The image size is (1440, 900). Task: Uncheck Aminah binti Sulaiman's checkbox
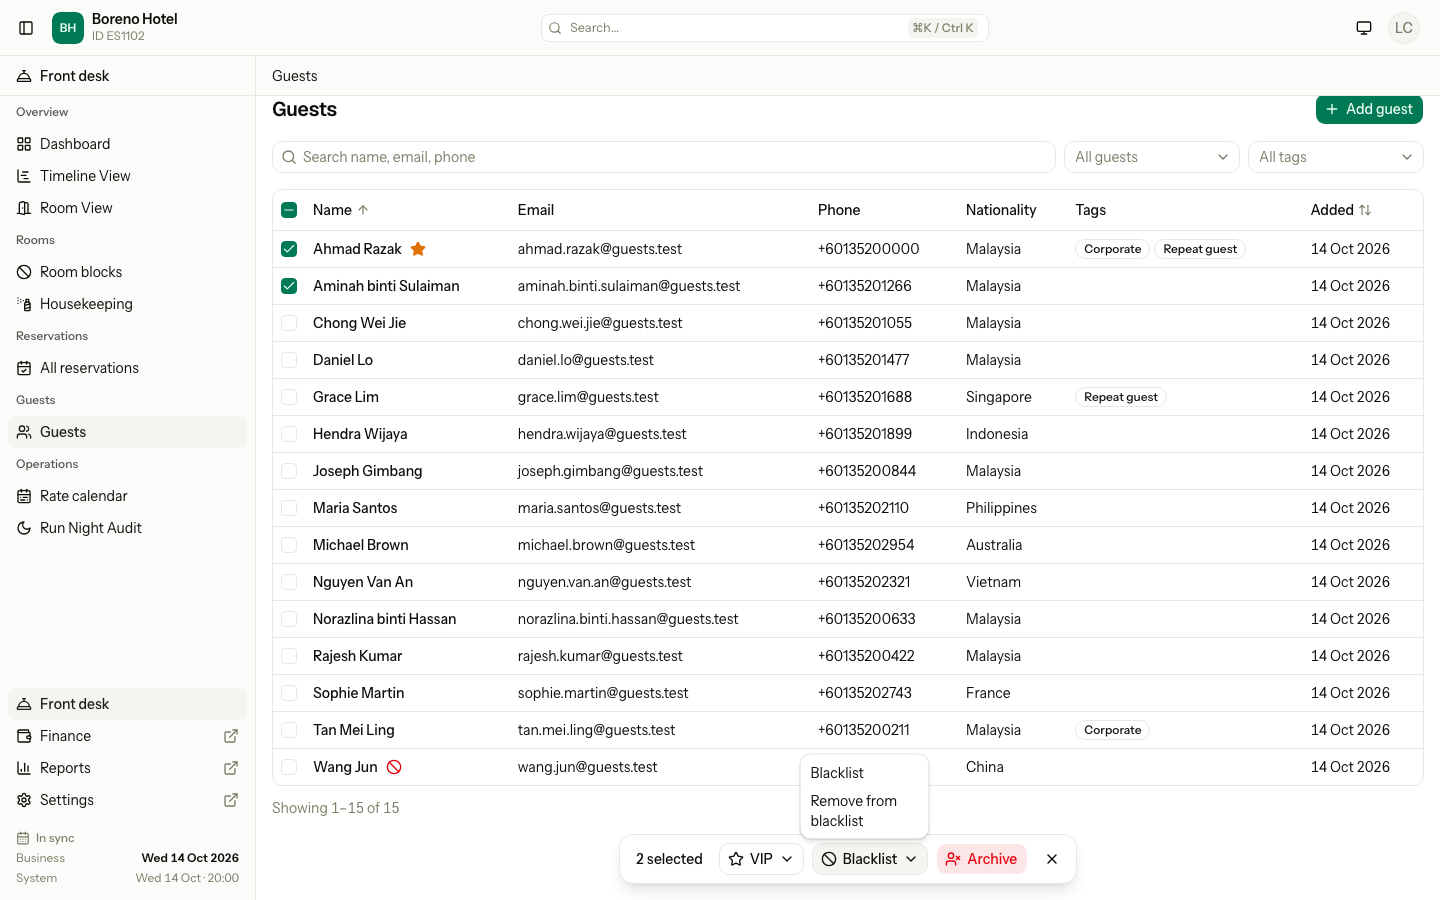[x=289, y=286]
